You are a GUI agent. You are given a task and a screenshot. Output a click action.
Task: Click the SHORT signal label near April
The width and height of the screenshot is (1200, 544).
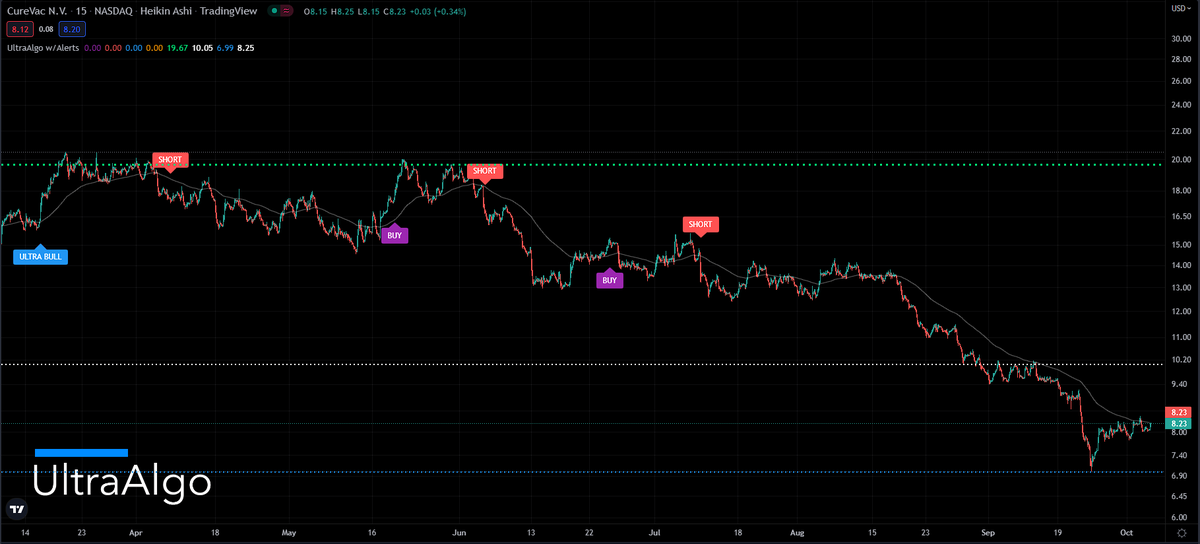click(169, 160)
